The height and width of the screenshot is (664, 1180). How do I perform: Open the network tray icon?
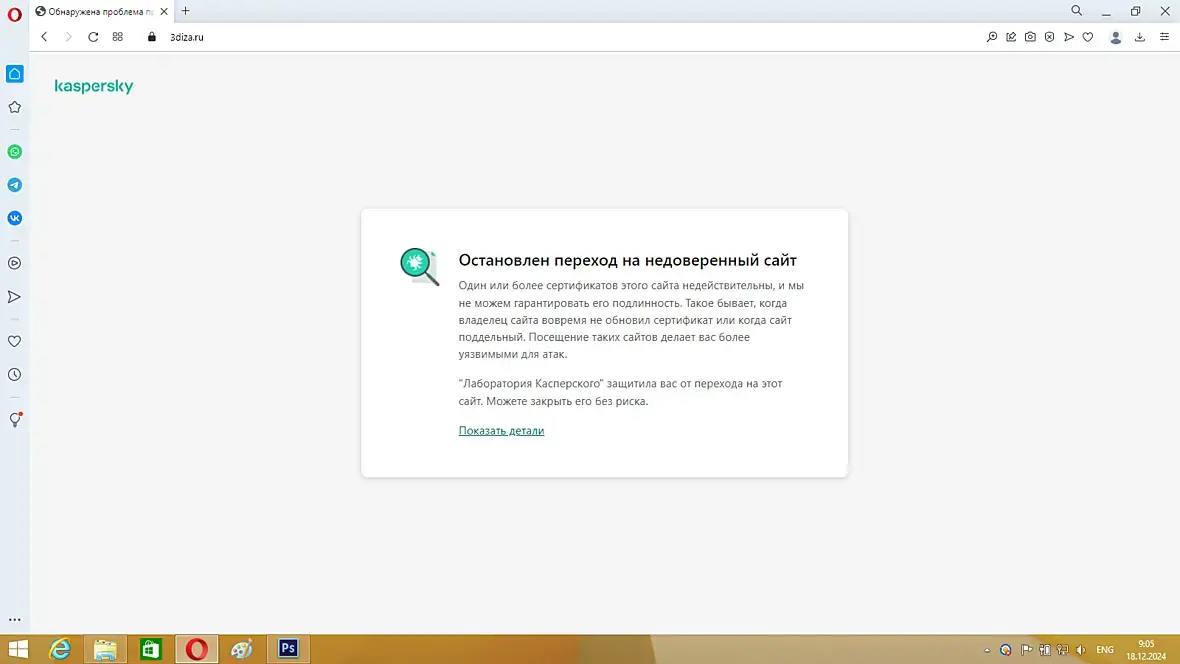click(1063, 650)
